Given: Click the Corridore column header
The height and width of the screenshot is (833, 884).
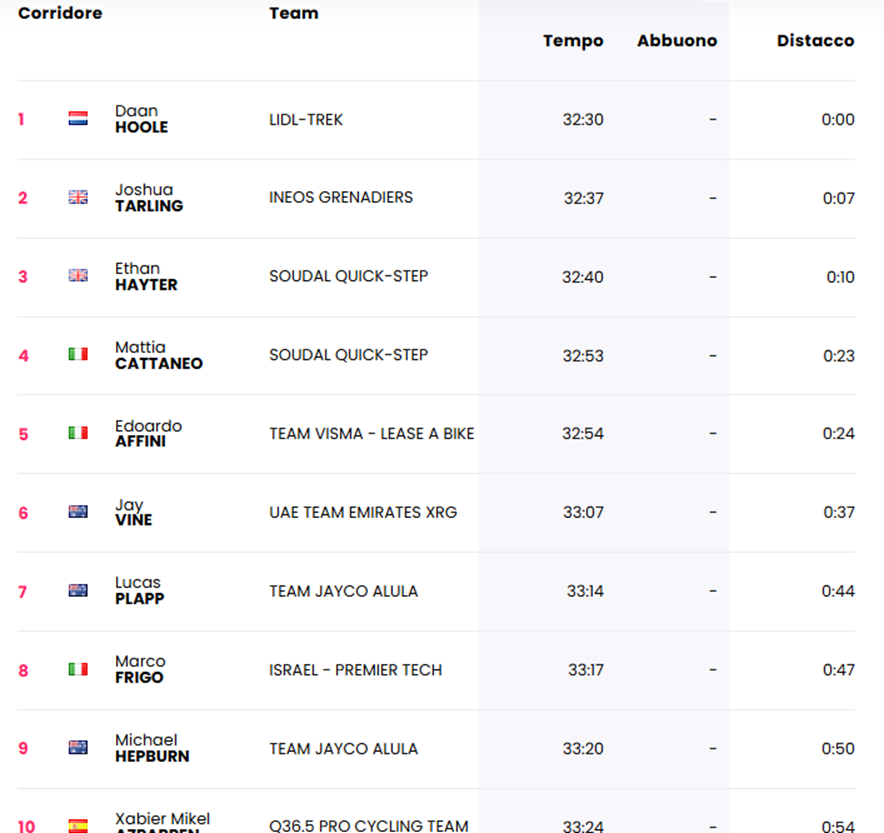Looking at the screenshot, I should [x=60, y=13].
